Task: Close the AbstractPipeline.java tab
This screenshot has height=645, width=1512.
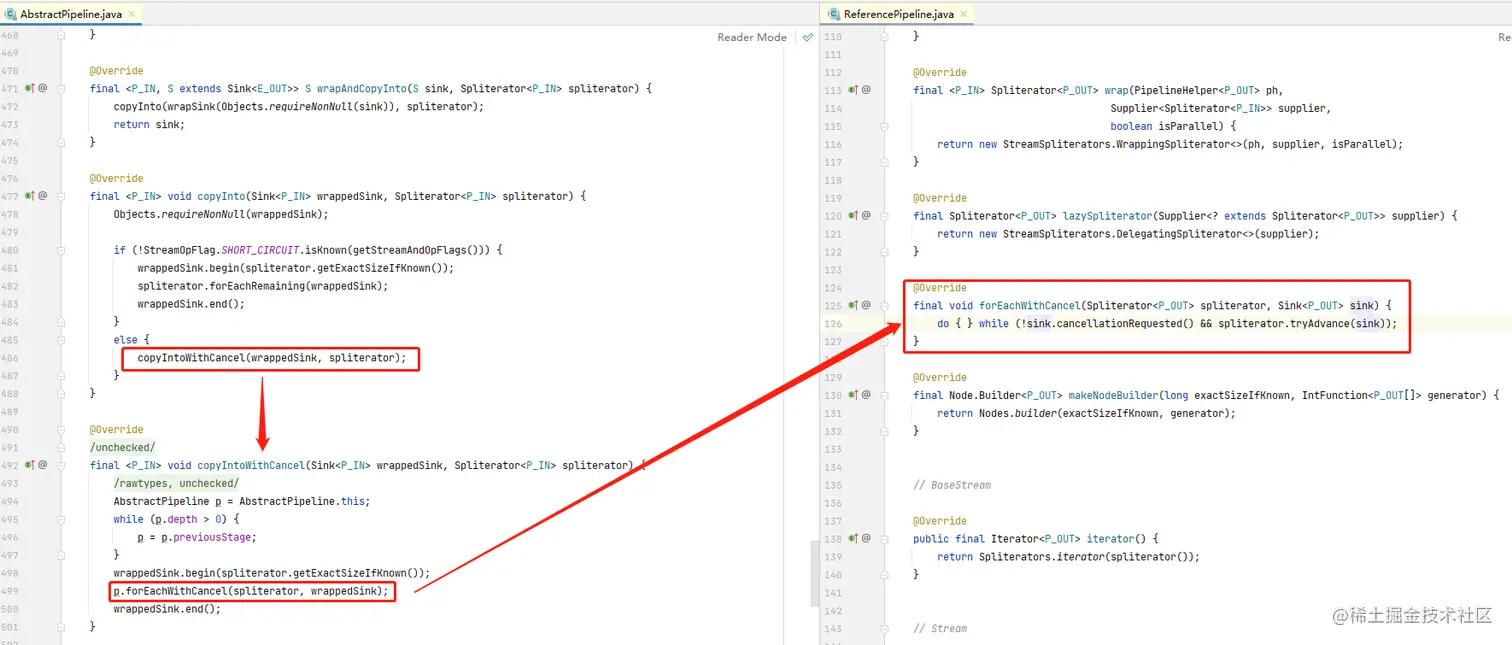Action: pos(132,14)
